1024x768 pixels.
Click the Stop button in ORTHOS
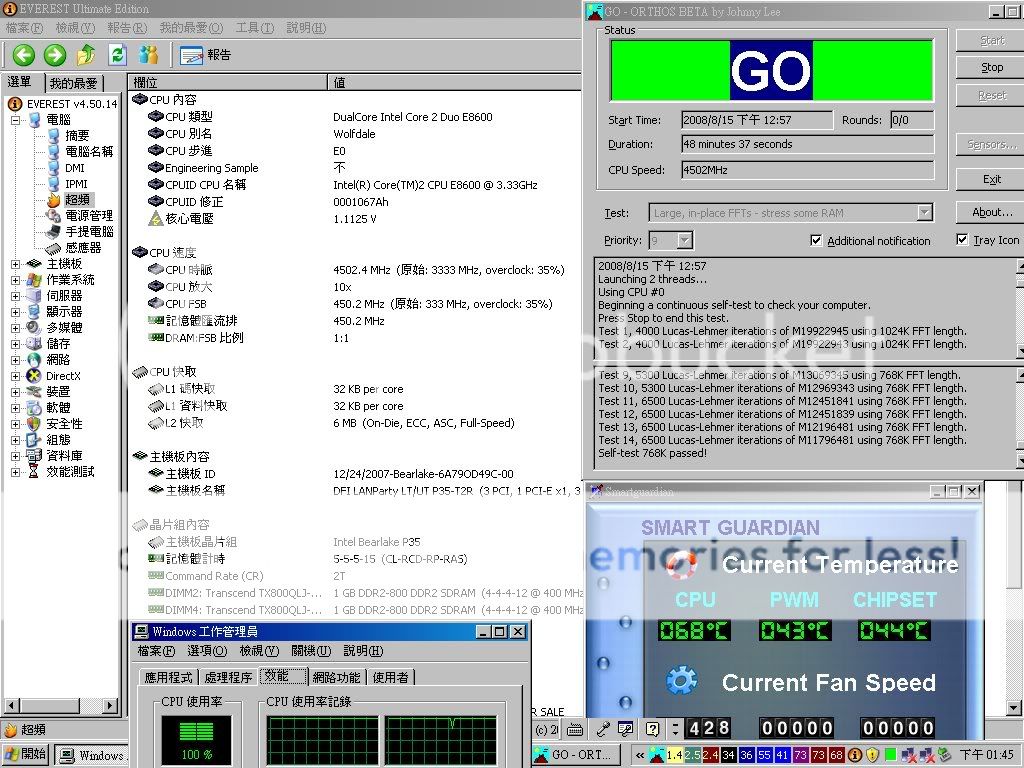pyautogui.click(x=991, y=68)
